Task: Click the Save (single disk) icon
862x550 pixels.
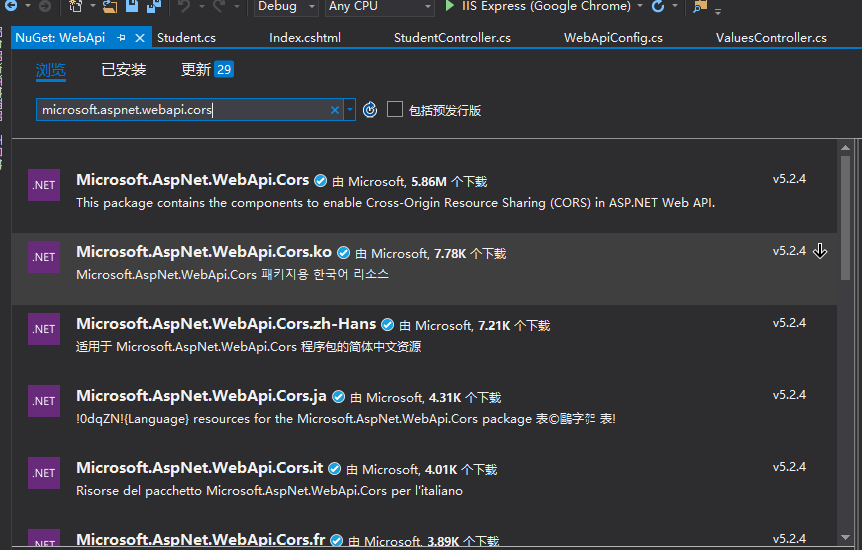Action: [x=132, y=6]
